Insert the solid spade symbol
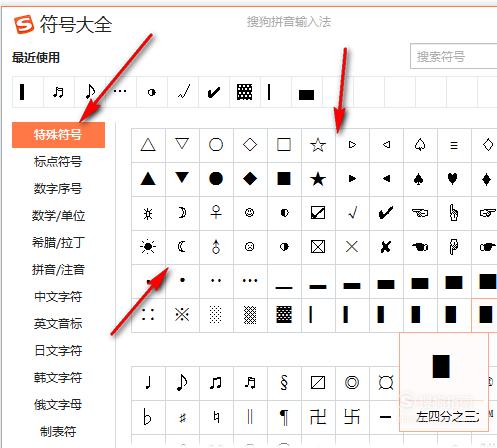 point(420,179)
